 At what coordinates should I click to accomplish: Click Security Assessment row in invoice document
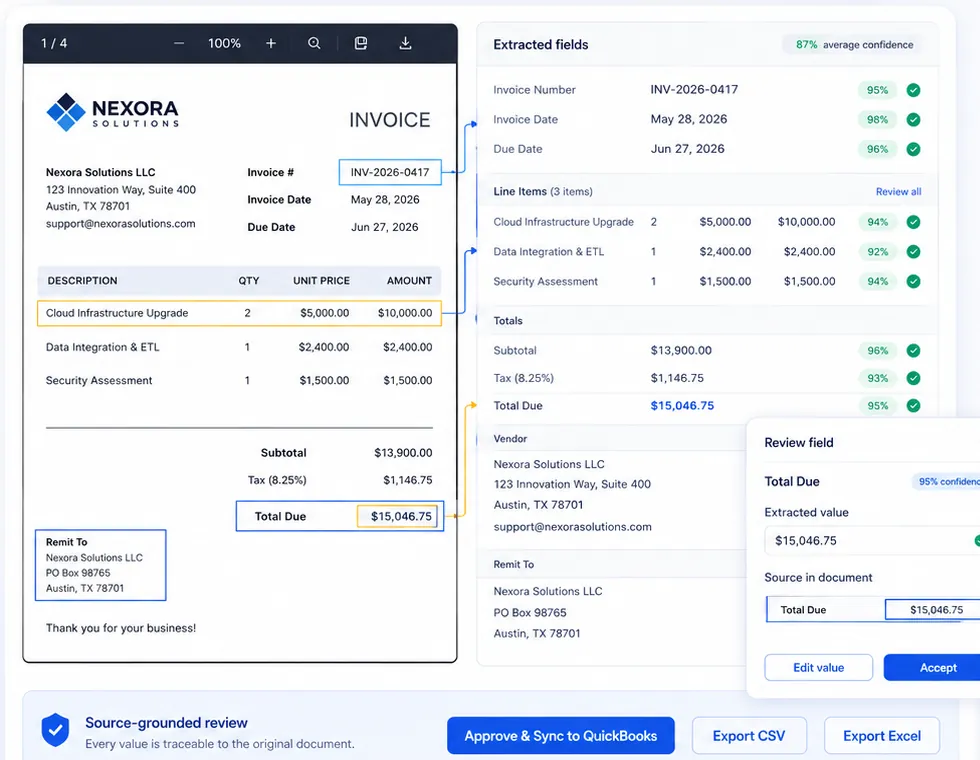[x=239, y=380]
